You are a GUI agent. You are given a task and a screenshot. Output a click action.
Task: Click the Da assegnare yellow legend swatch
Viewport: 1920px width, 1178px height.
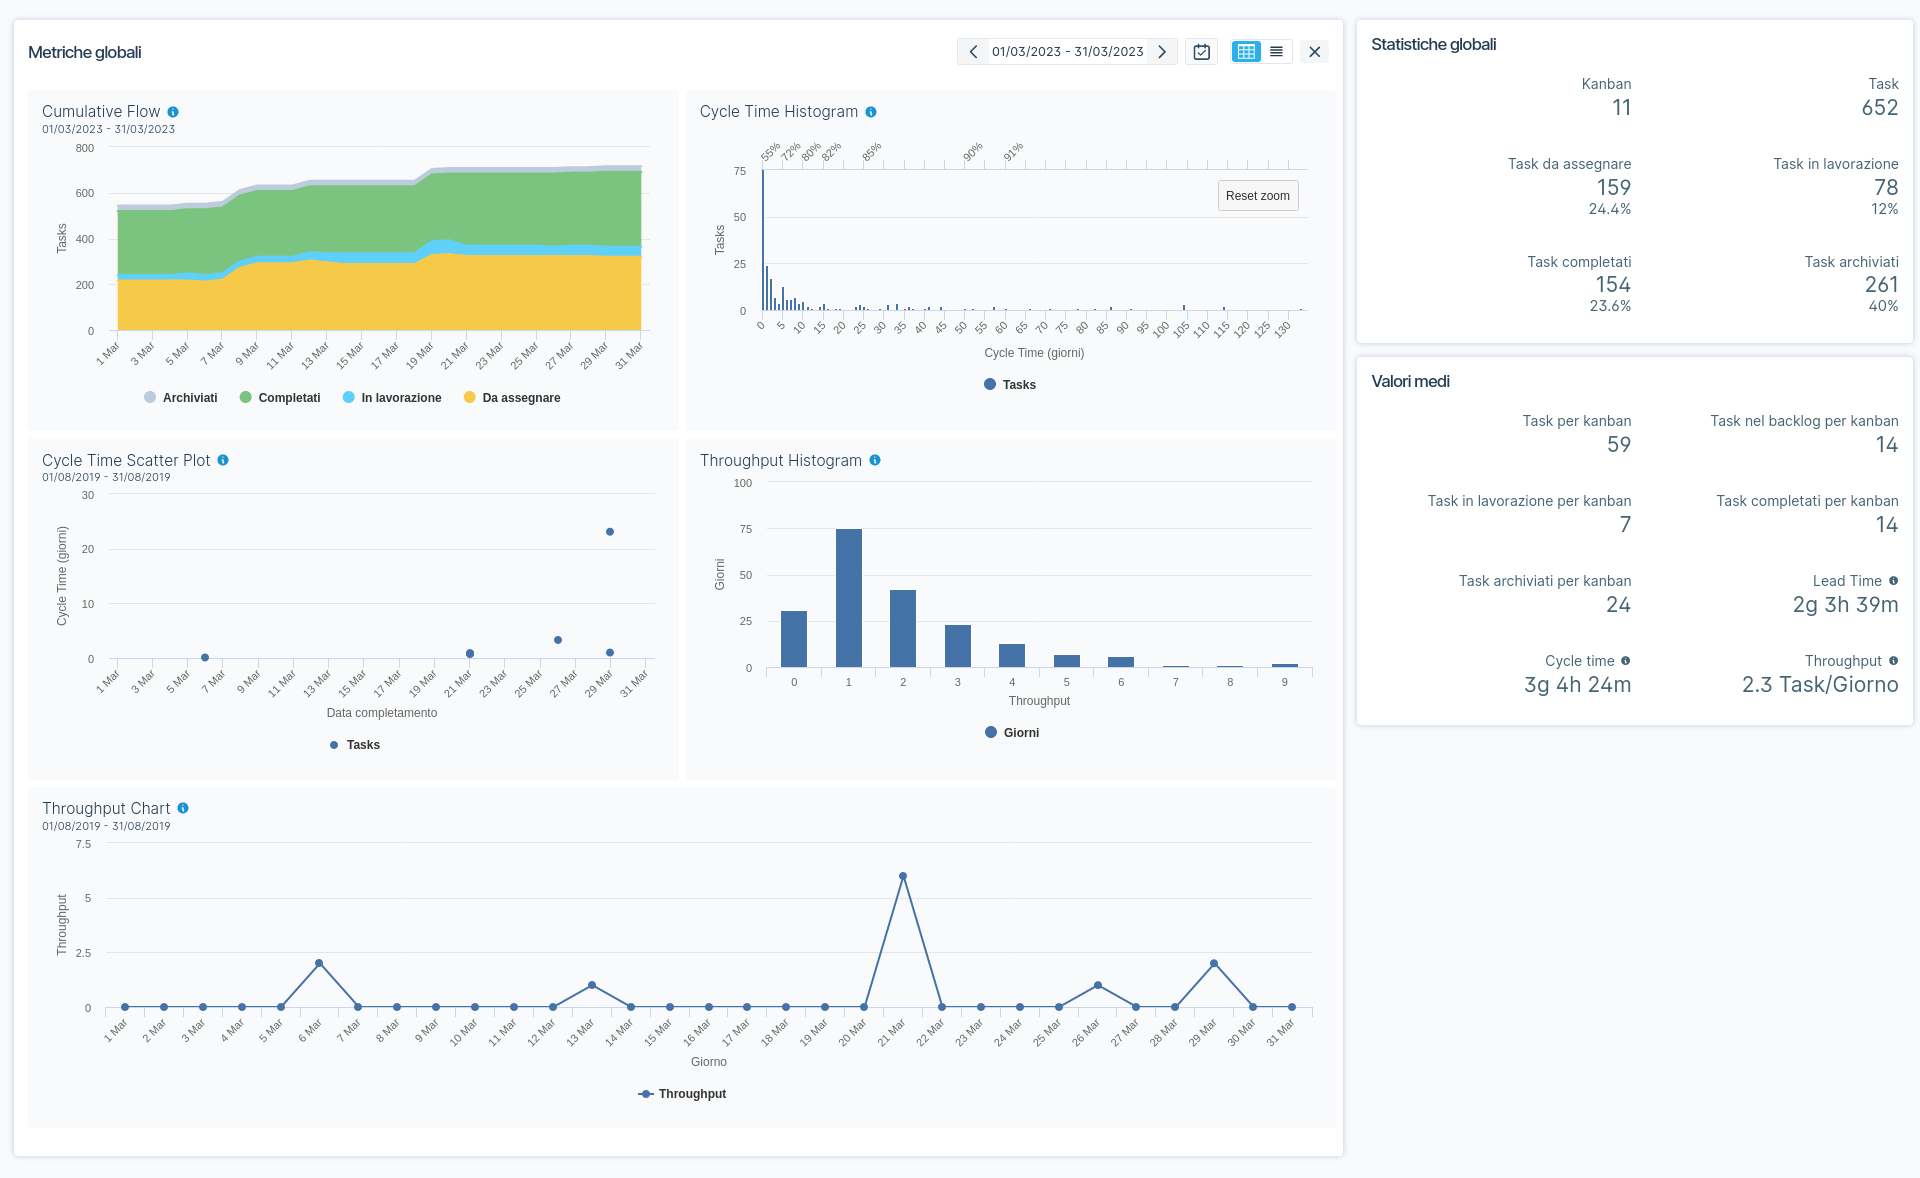point(469,398)
